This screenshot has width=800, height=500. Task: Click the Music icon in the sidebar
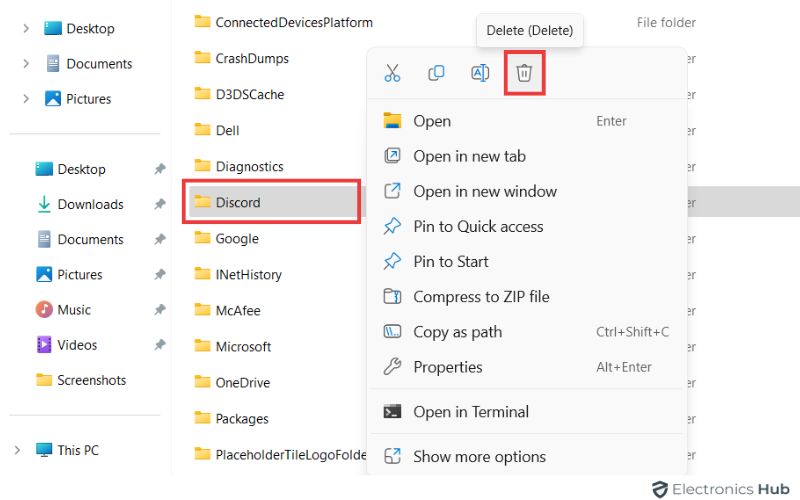[44, 310]
